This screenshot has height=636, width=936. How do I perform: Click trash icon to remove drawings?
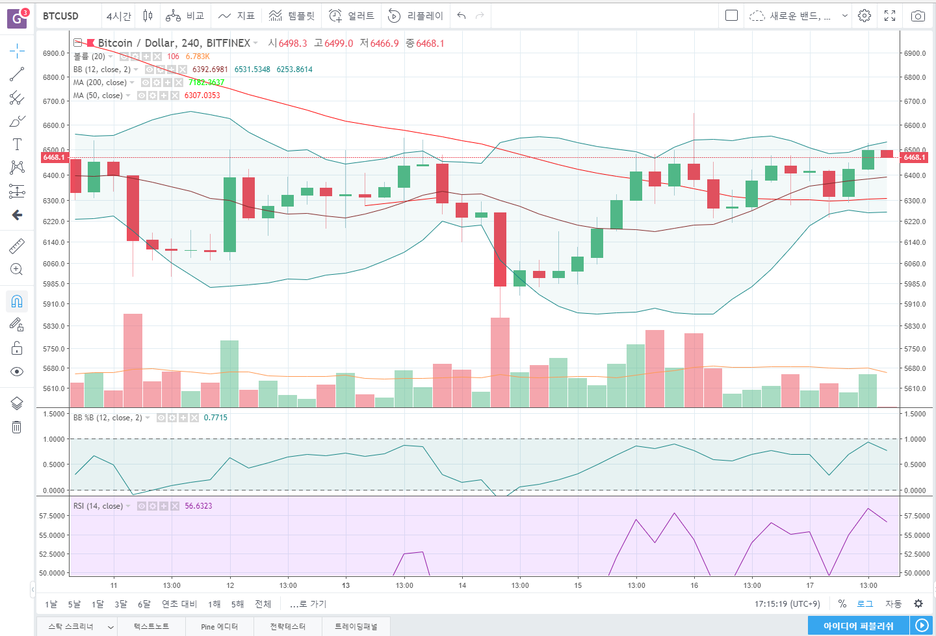point(17,426)
